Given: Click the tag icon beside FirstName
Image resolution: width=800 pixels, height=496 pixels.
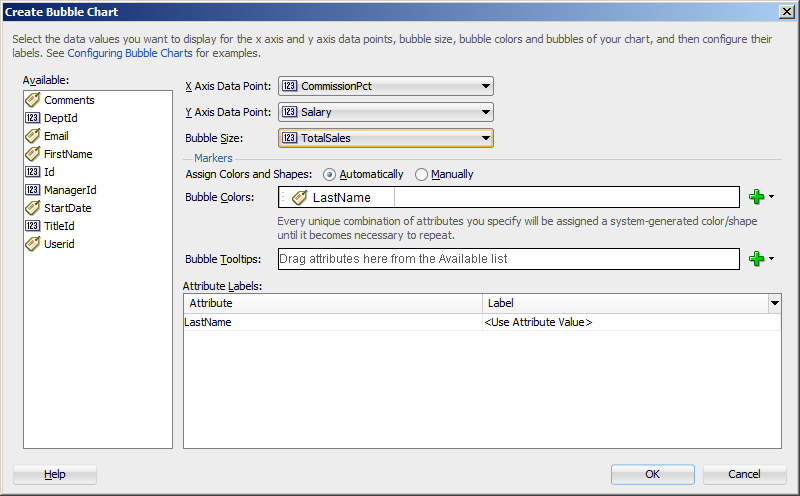Looking at the screenshot, I should 33,154.
